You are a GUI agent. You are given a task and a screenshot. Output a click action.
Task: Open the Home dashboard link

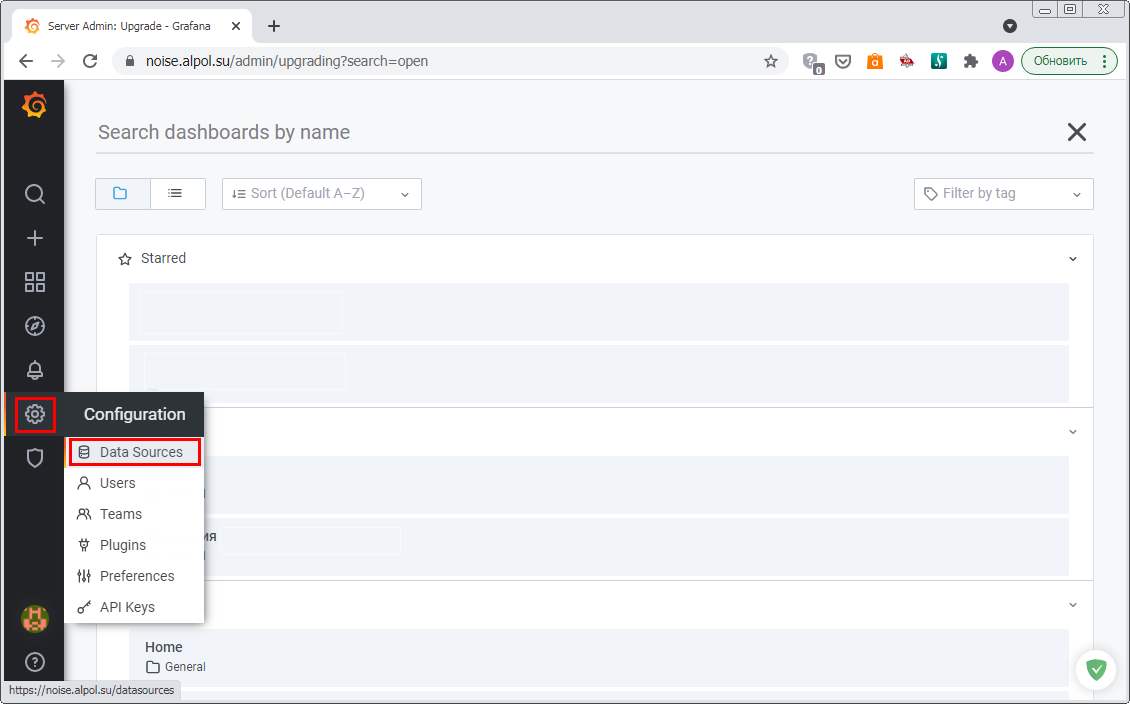pyautogui.click(x=164, y=647)
